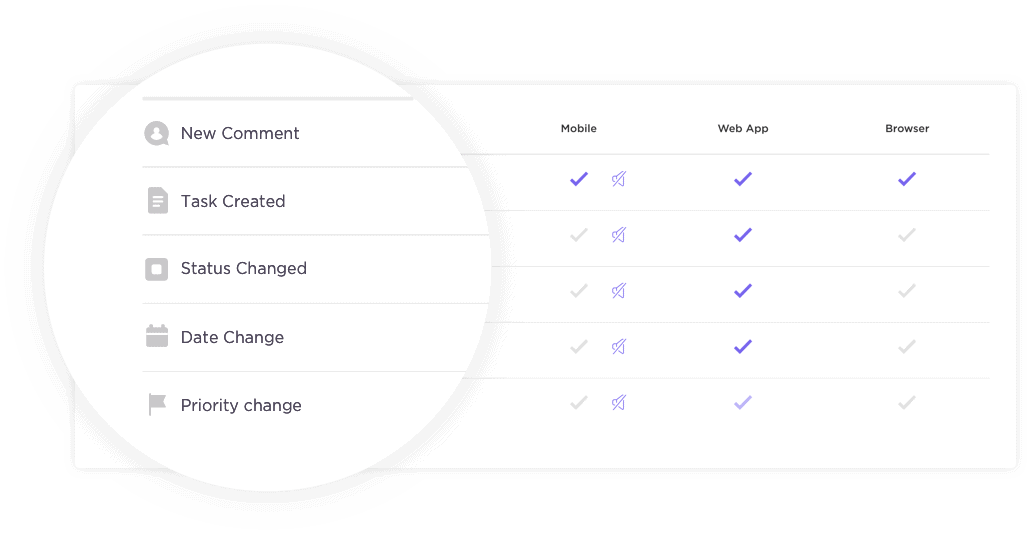Open the Priority change notification label

241,405
